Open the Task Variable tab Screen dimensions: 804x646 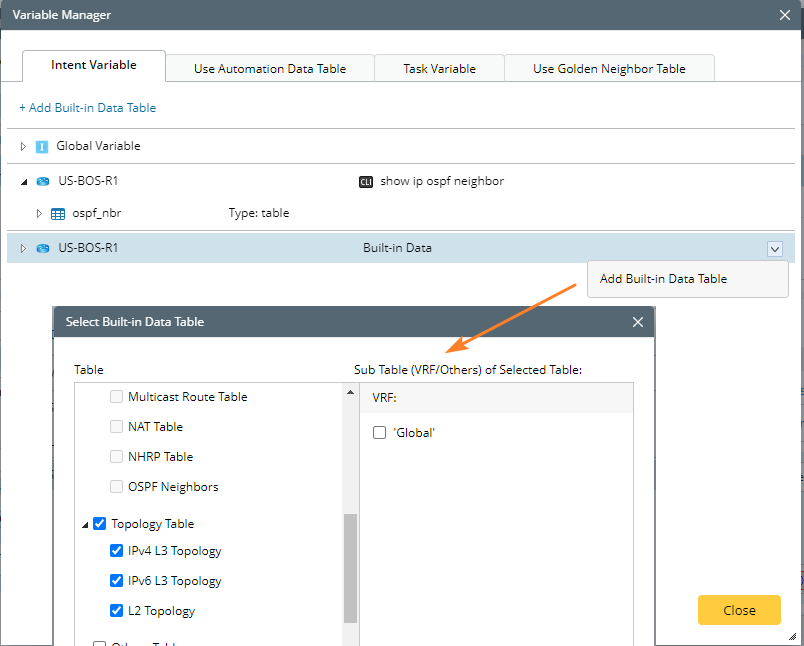pyautogui.click(x=439, y=69)
